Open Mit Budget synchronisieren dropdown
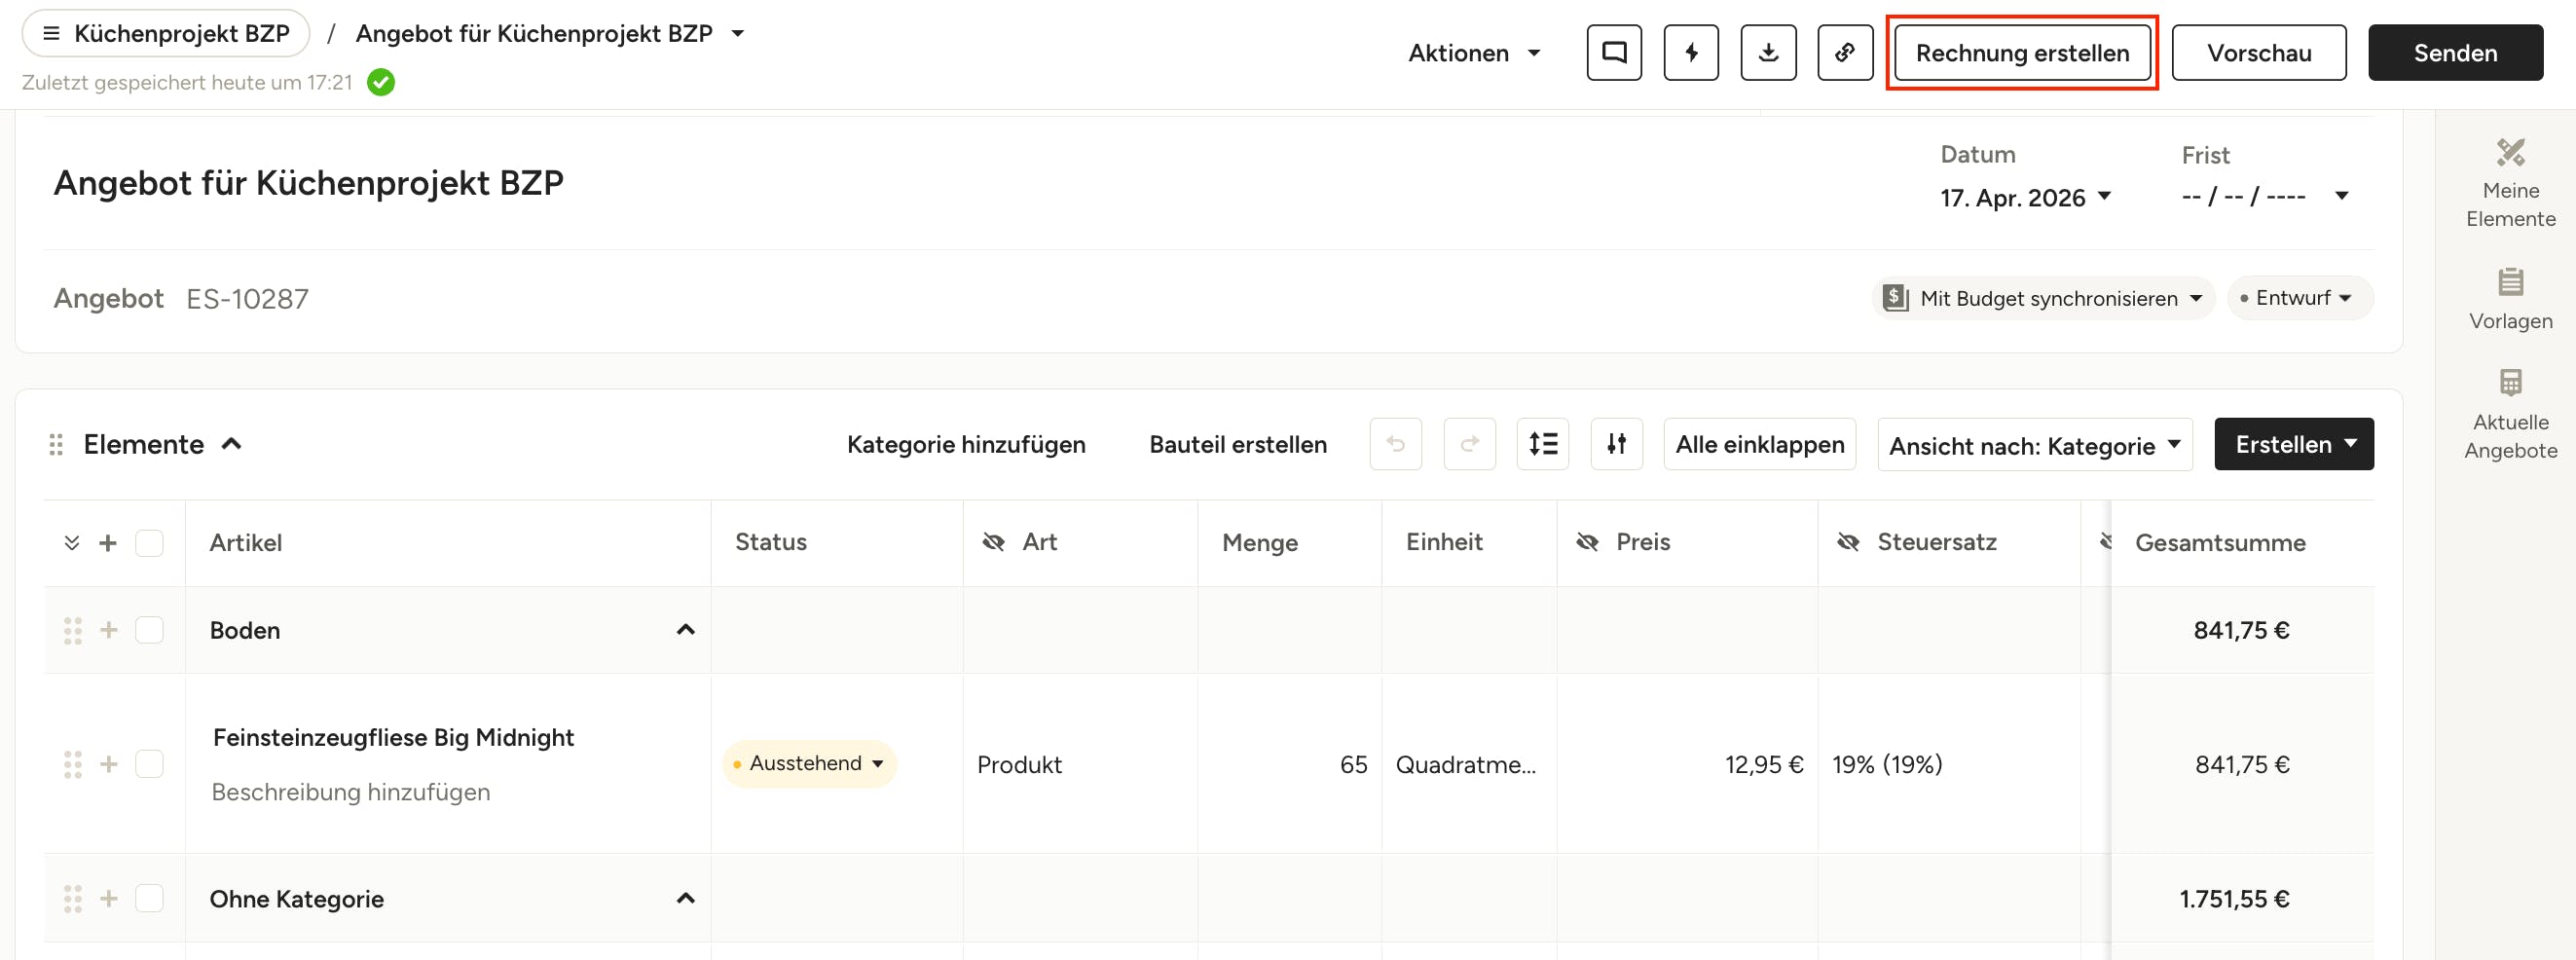Image resolution: width=2576 pixels, height=960 pixels. pyautogui.click(x=2043, y=298)
